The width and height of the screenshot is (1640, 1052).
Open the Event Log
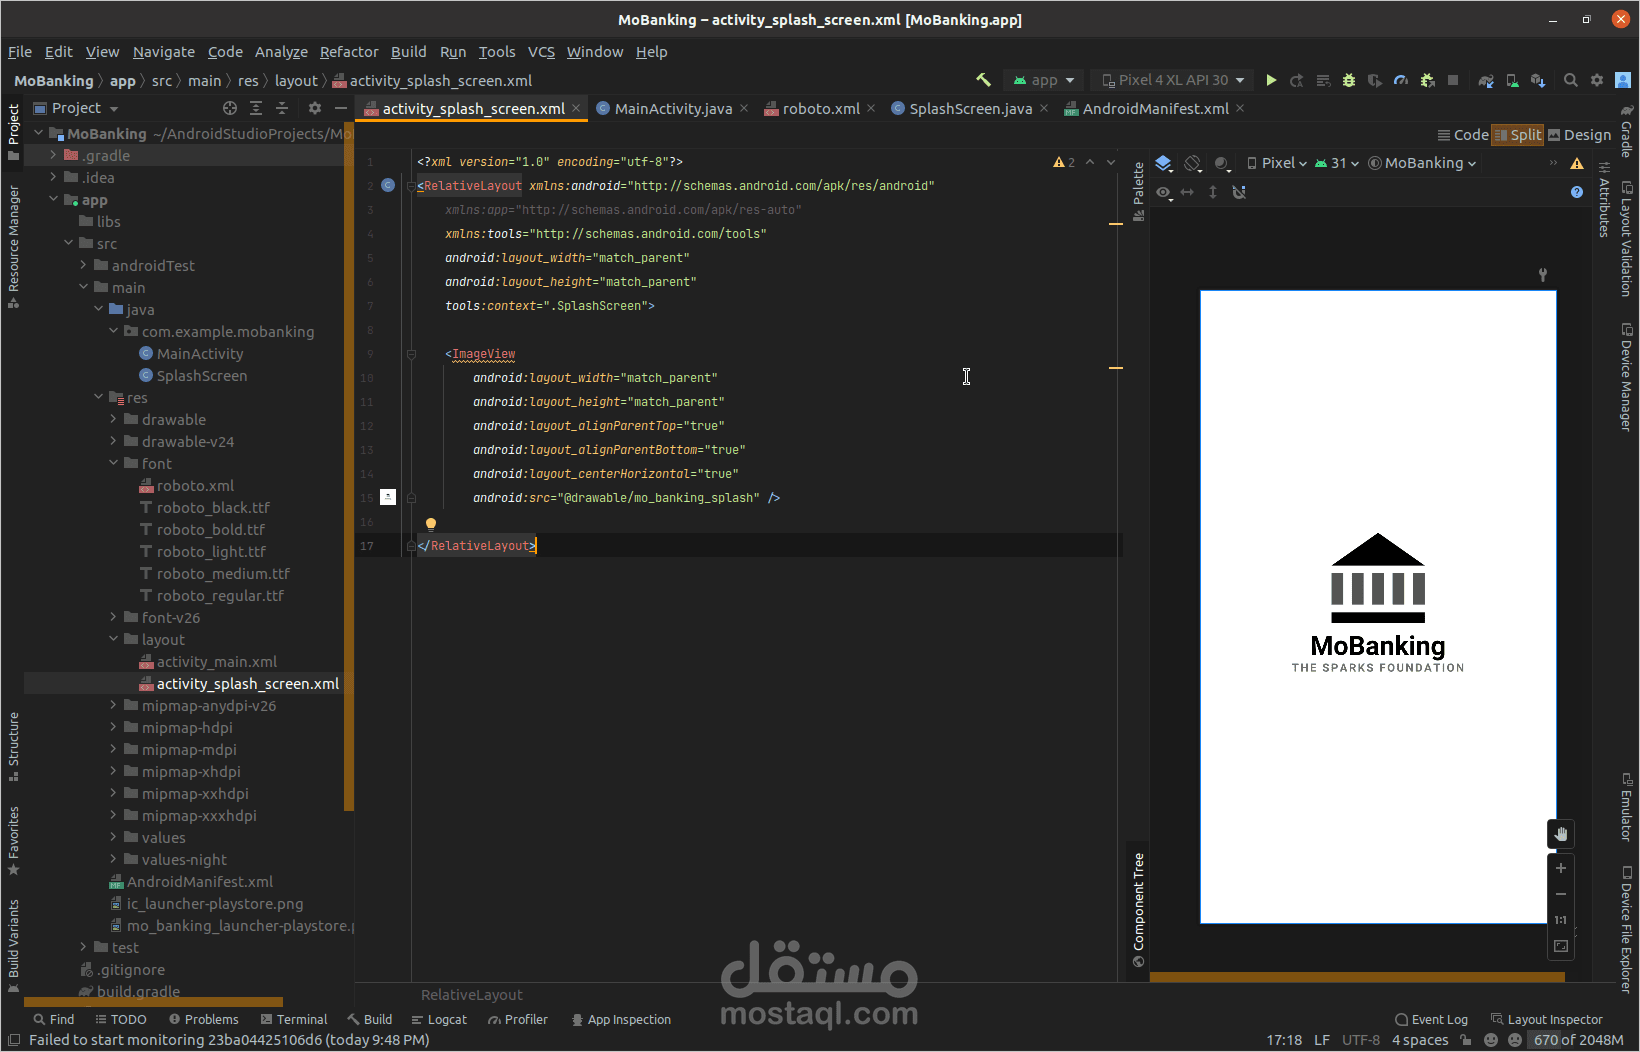[x=1431, y=1020]
